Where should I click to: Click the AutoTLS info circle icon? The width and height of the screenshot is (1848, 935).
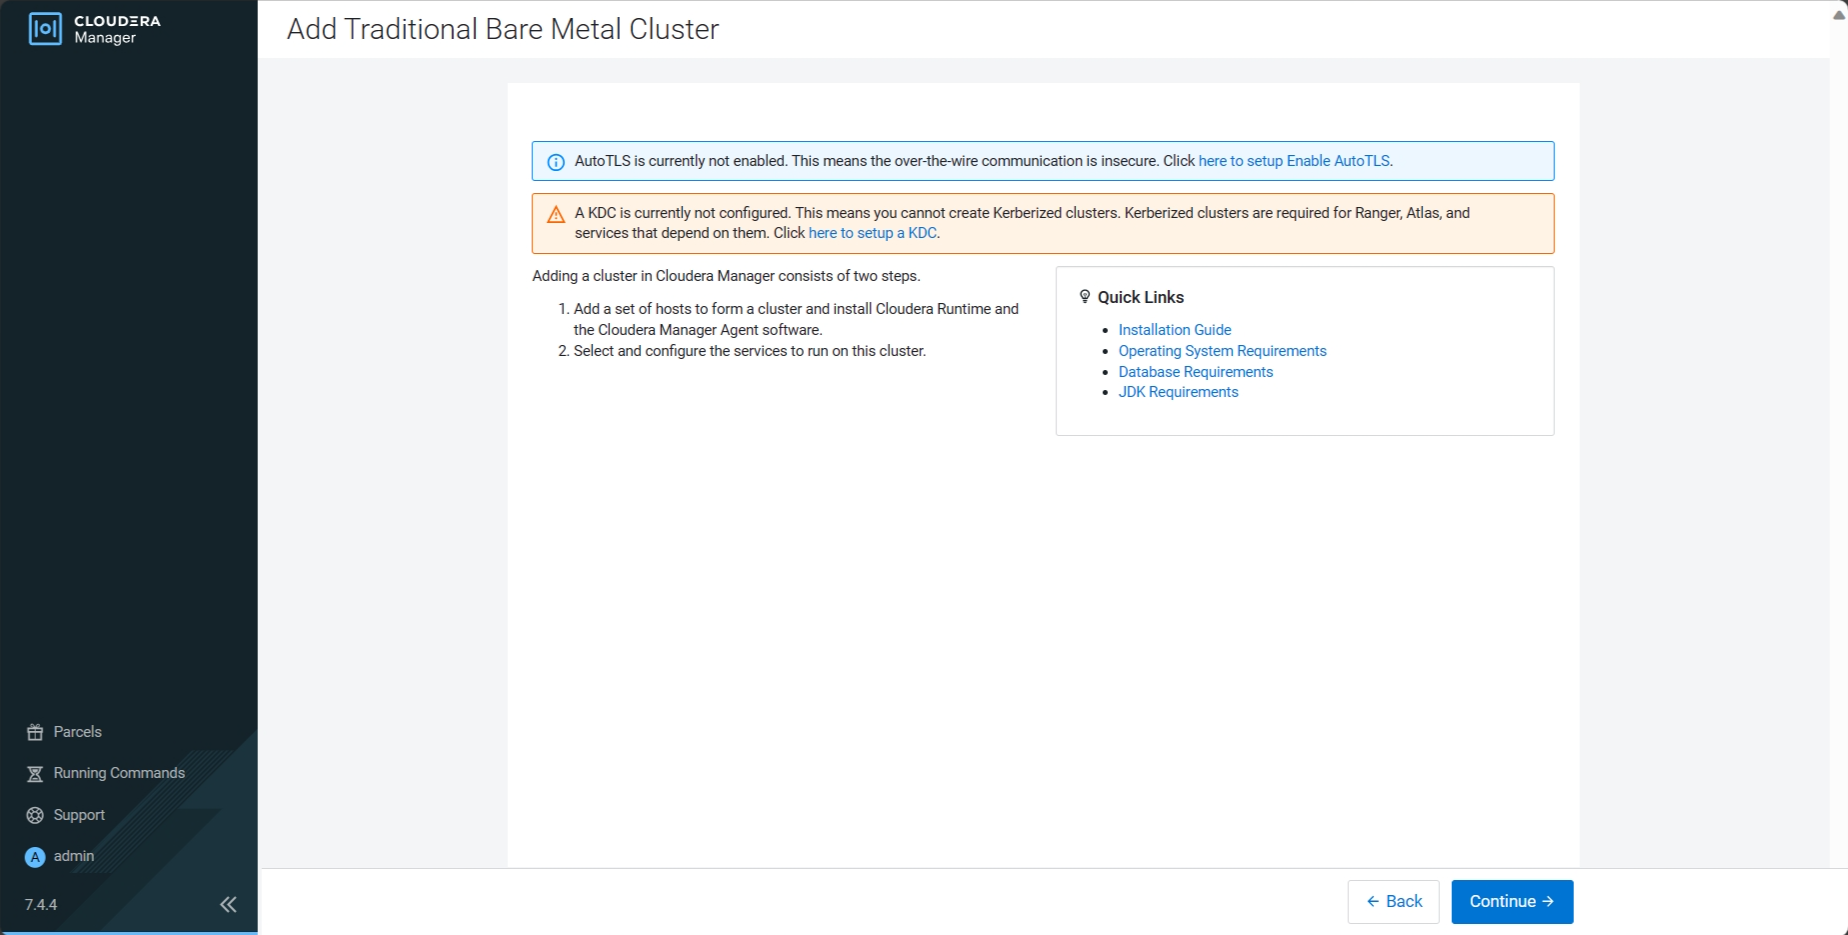556,162
